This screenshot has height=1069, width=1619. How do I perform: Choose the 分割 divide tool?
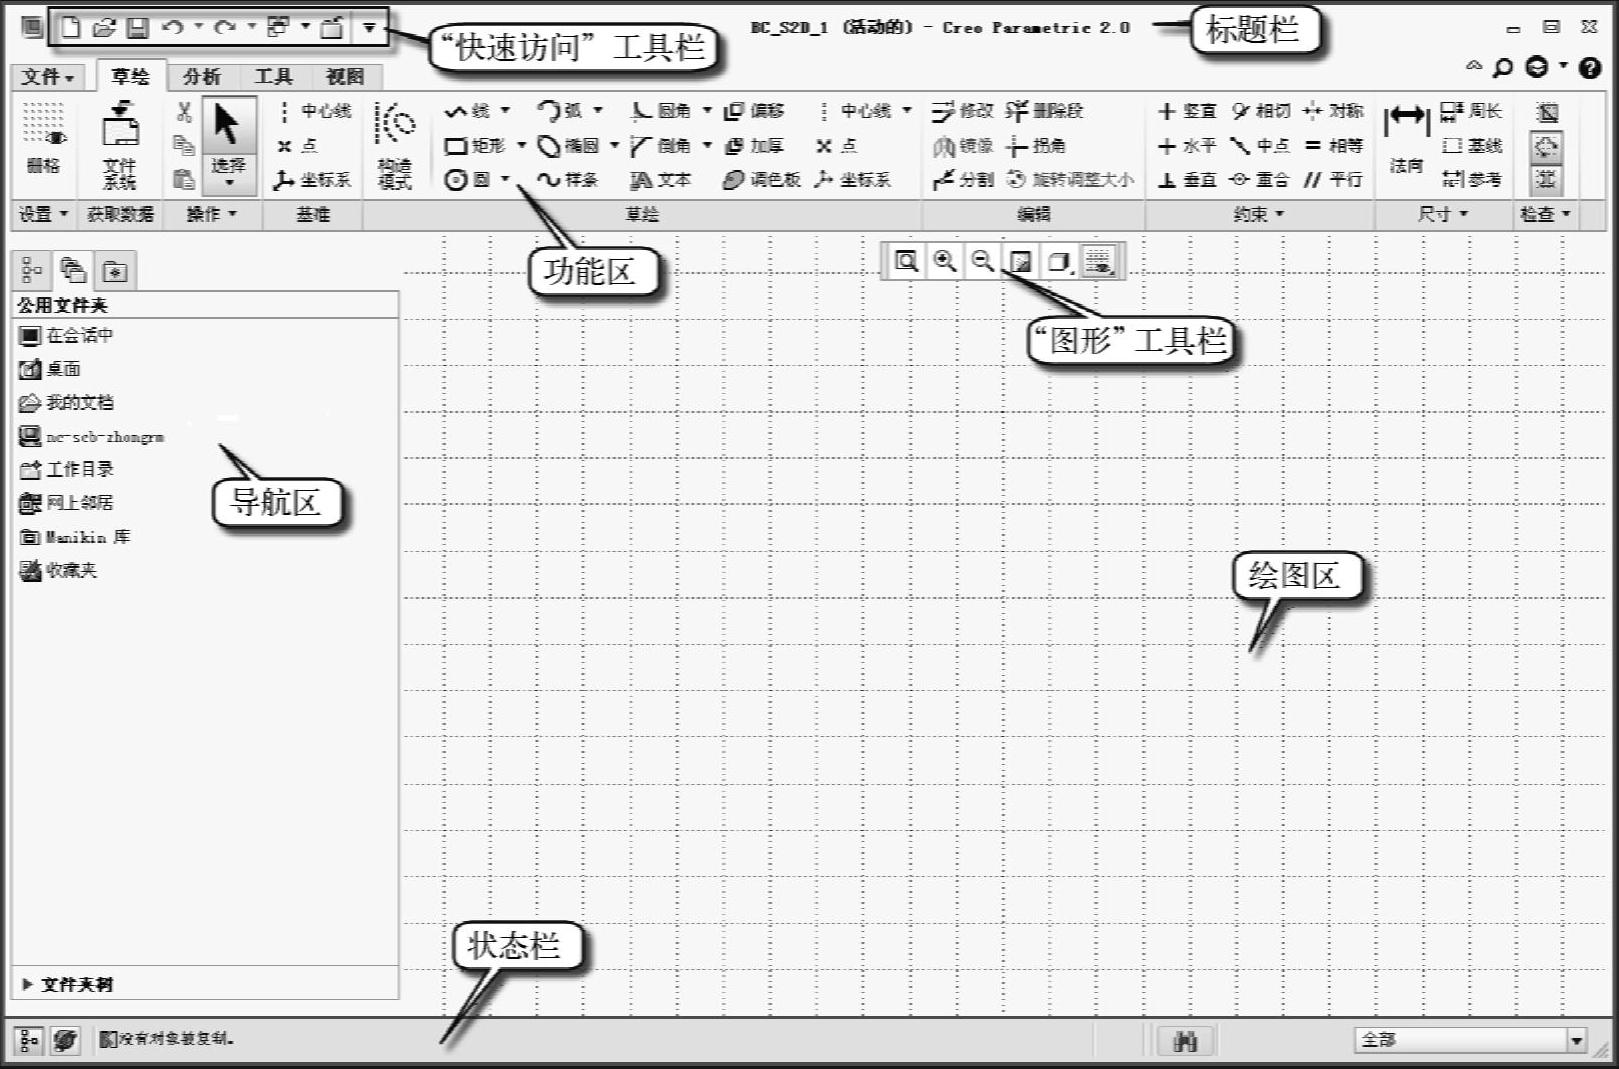pos(963,180)
